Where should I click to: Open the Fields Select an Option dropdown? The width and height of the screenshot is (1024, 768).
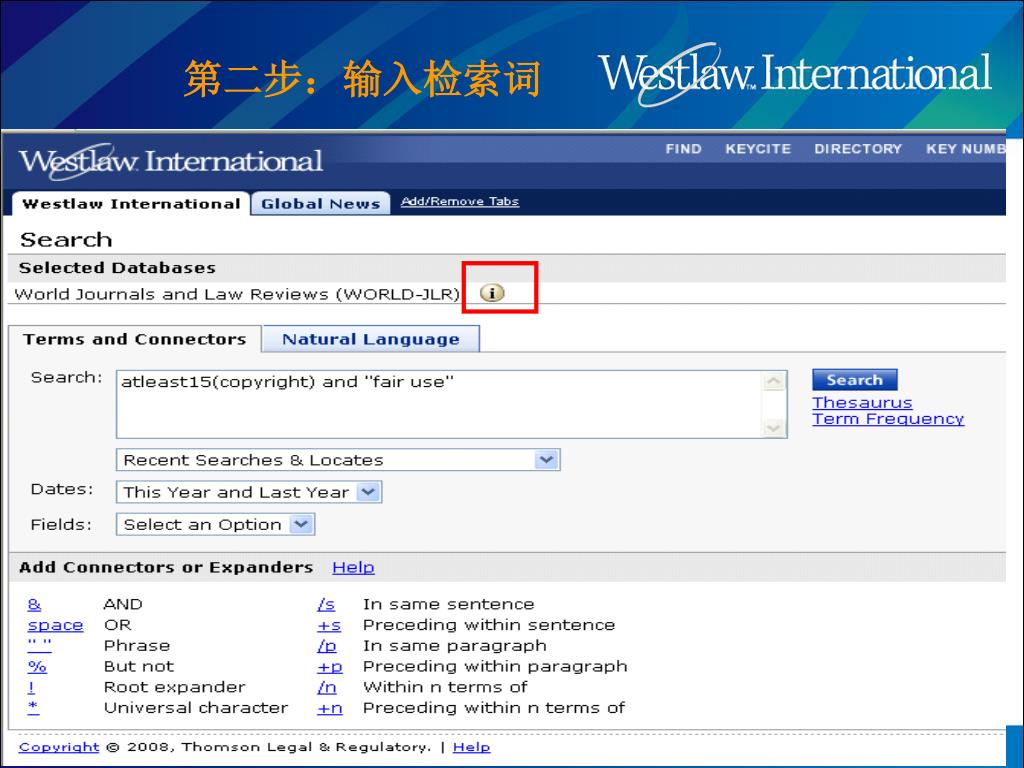pos(216,524)
